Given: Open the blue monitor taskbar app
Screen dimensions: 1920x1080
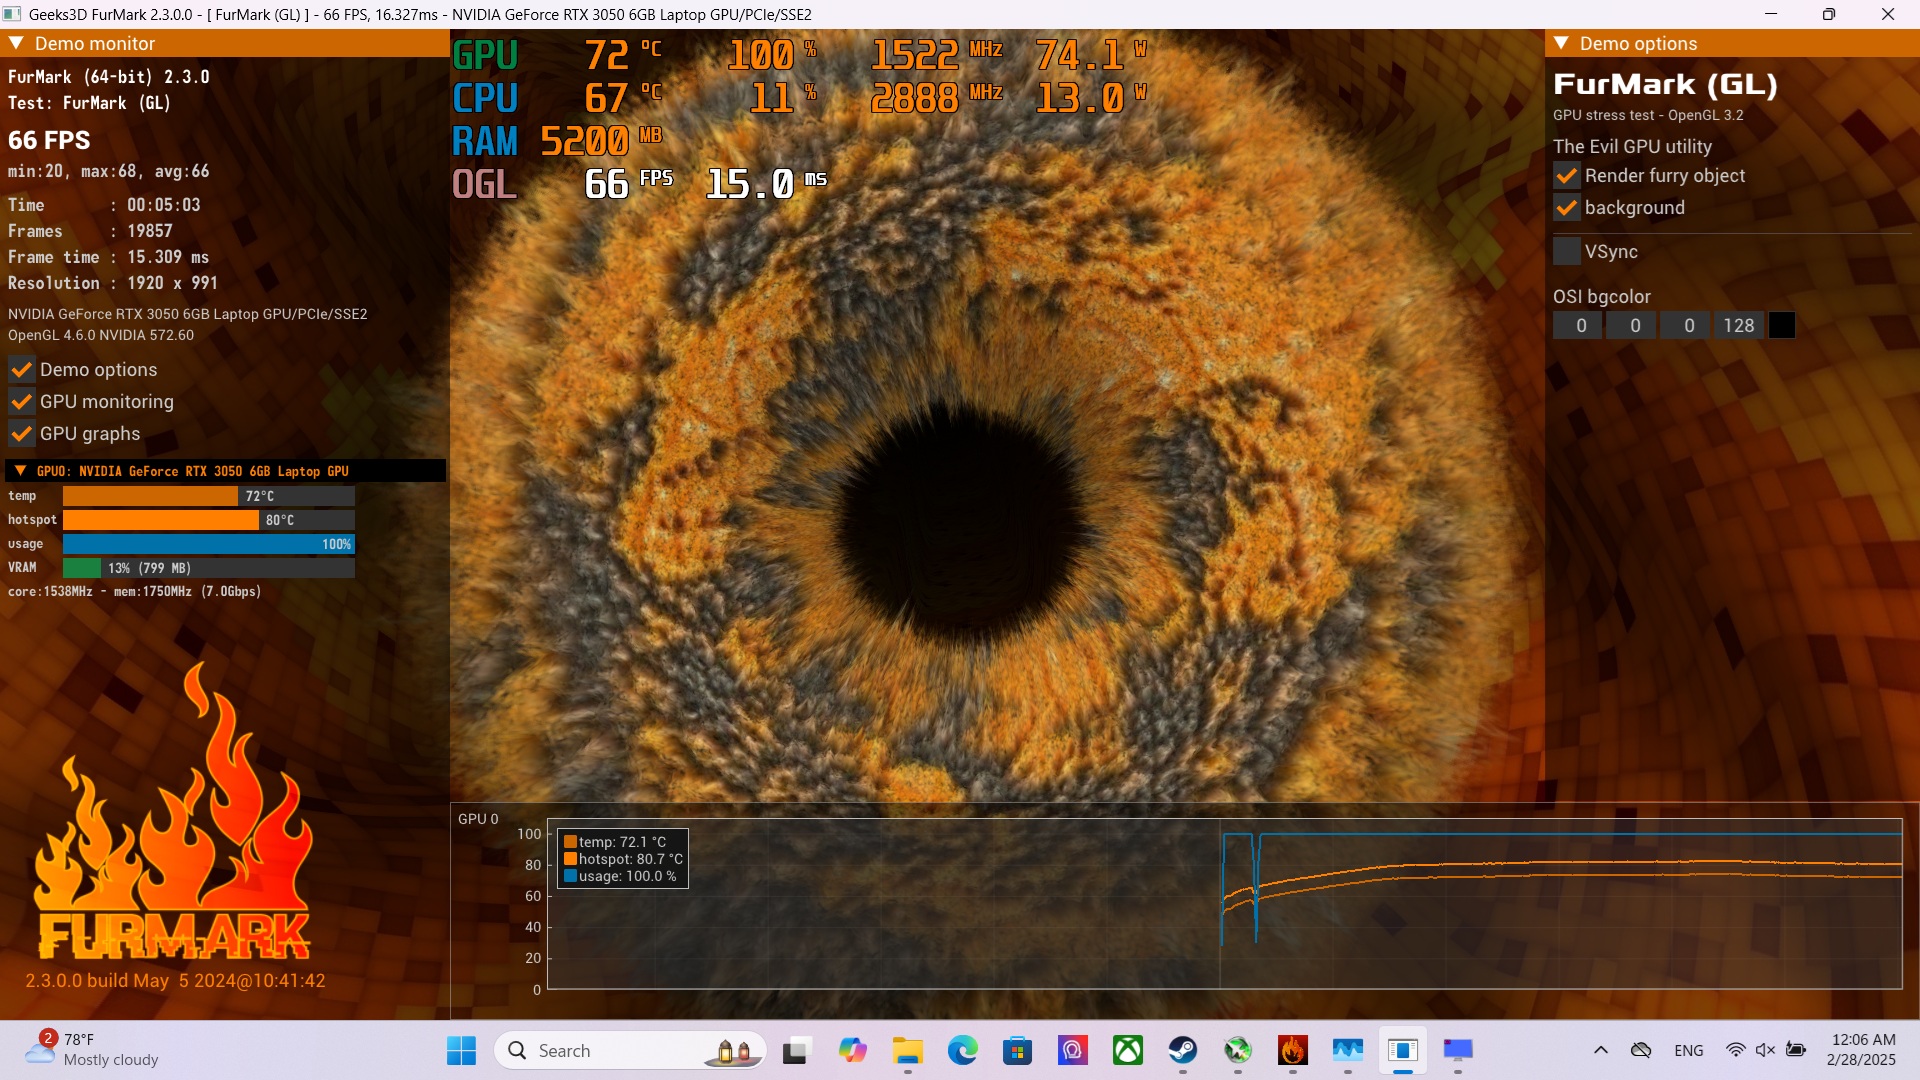Looking at the screenshot, I should click(x=1458, y=1051).
